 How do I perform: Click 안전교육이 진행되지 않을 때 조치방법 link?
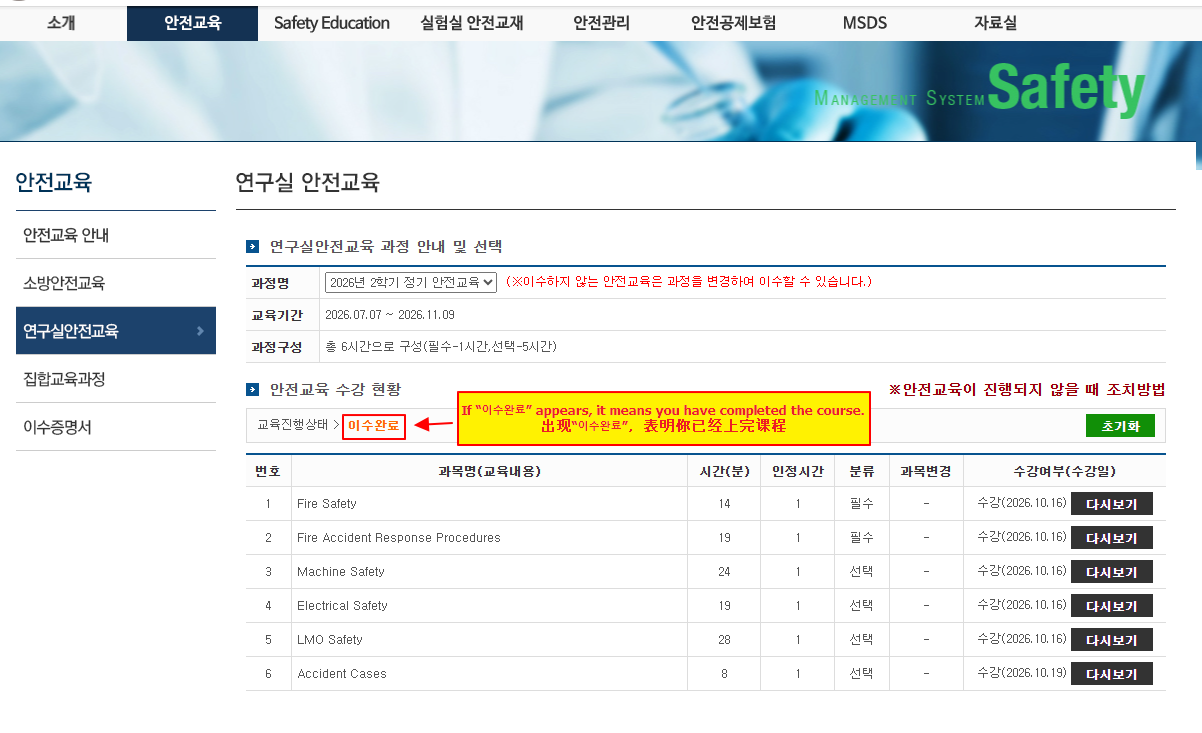(x=1027, y=390)
